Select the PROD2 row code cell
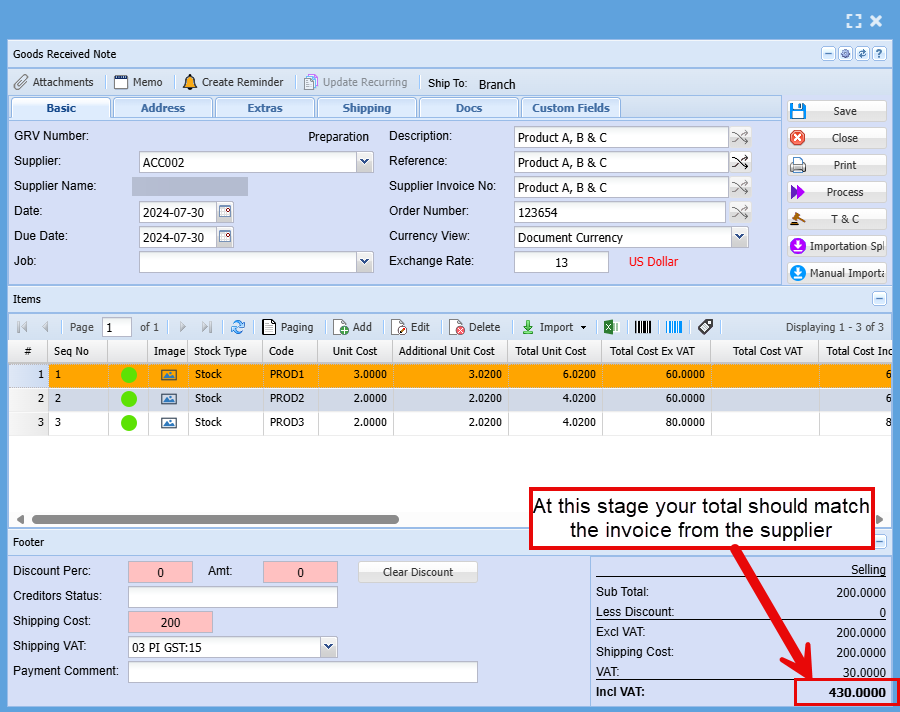The width and height of the screenshot is (900, 712). (x=290, y=398)
